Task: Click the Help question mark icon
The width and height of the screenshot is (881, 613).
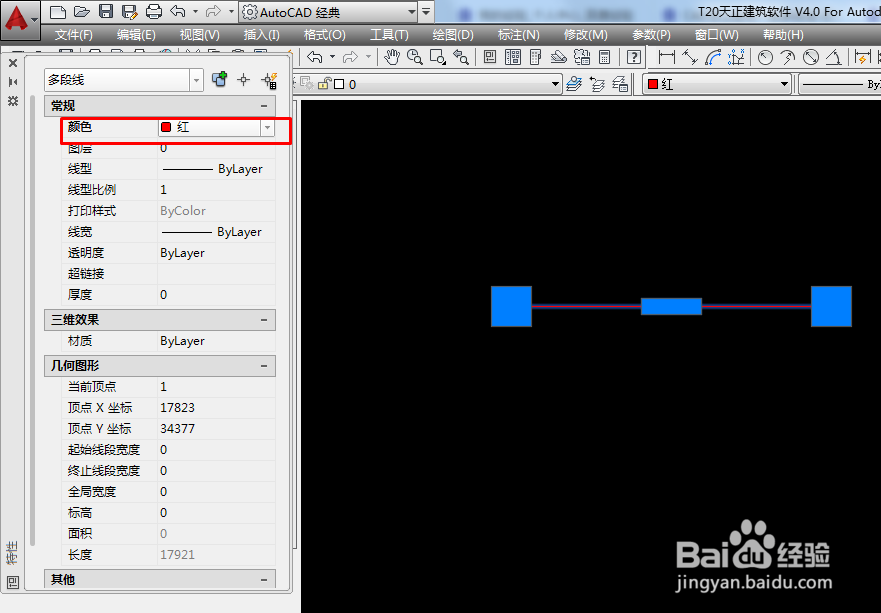Action: [x=634, y=57]
